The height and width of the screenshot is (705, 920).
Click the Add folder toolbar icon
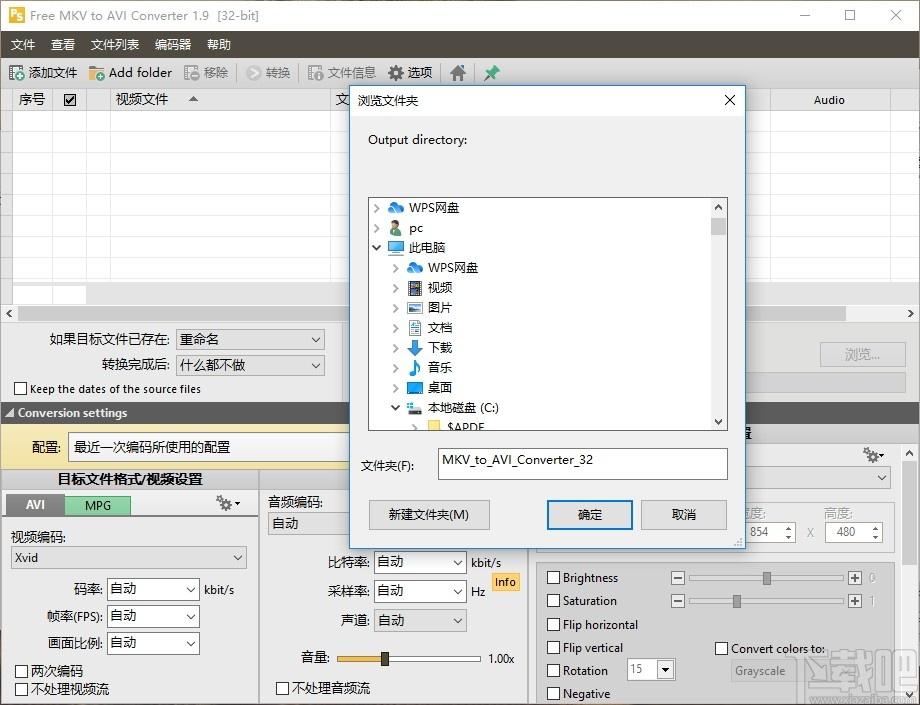point(96,73)
